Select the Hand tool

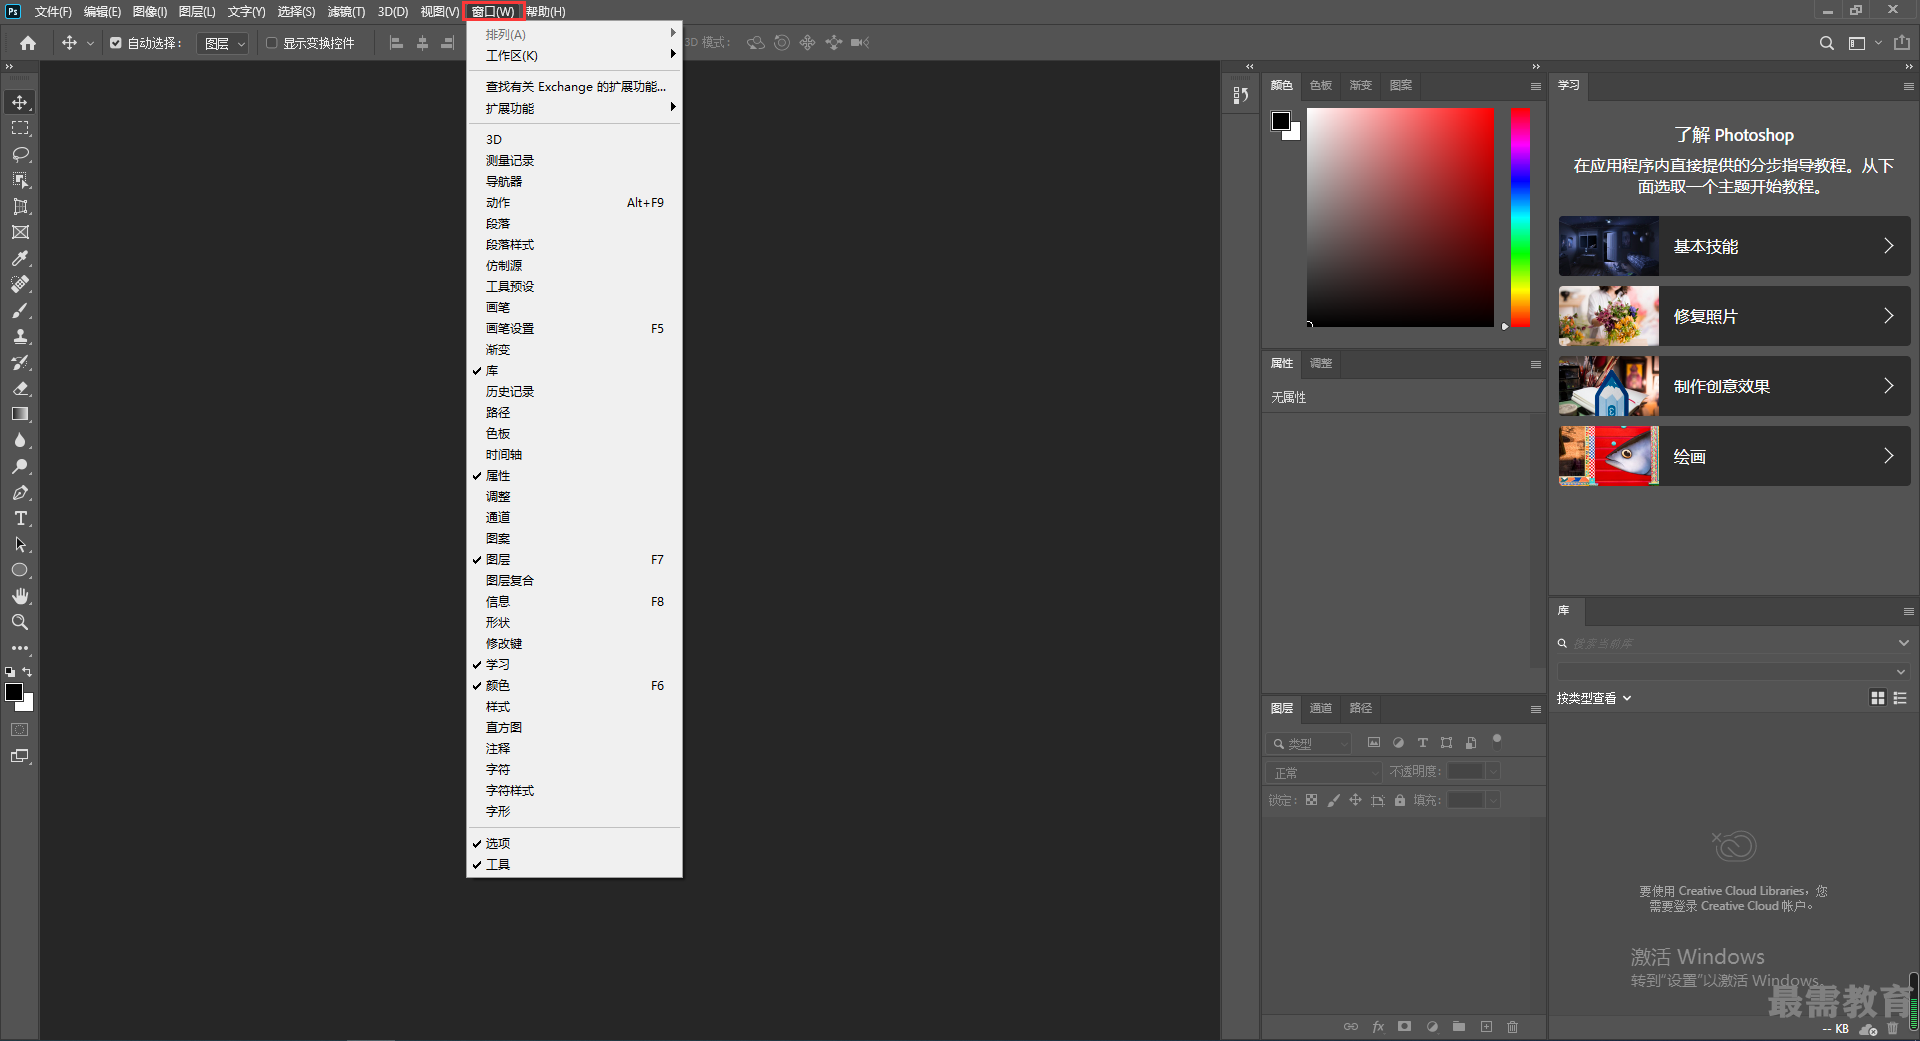pyautogui.click(x=20, y=596)
